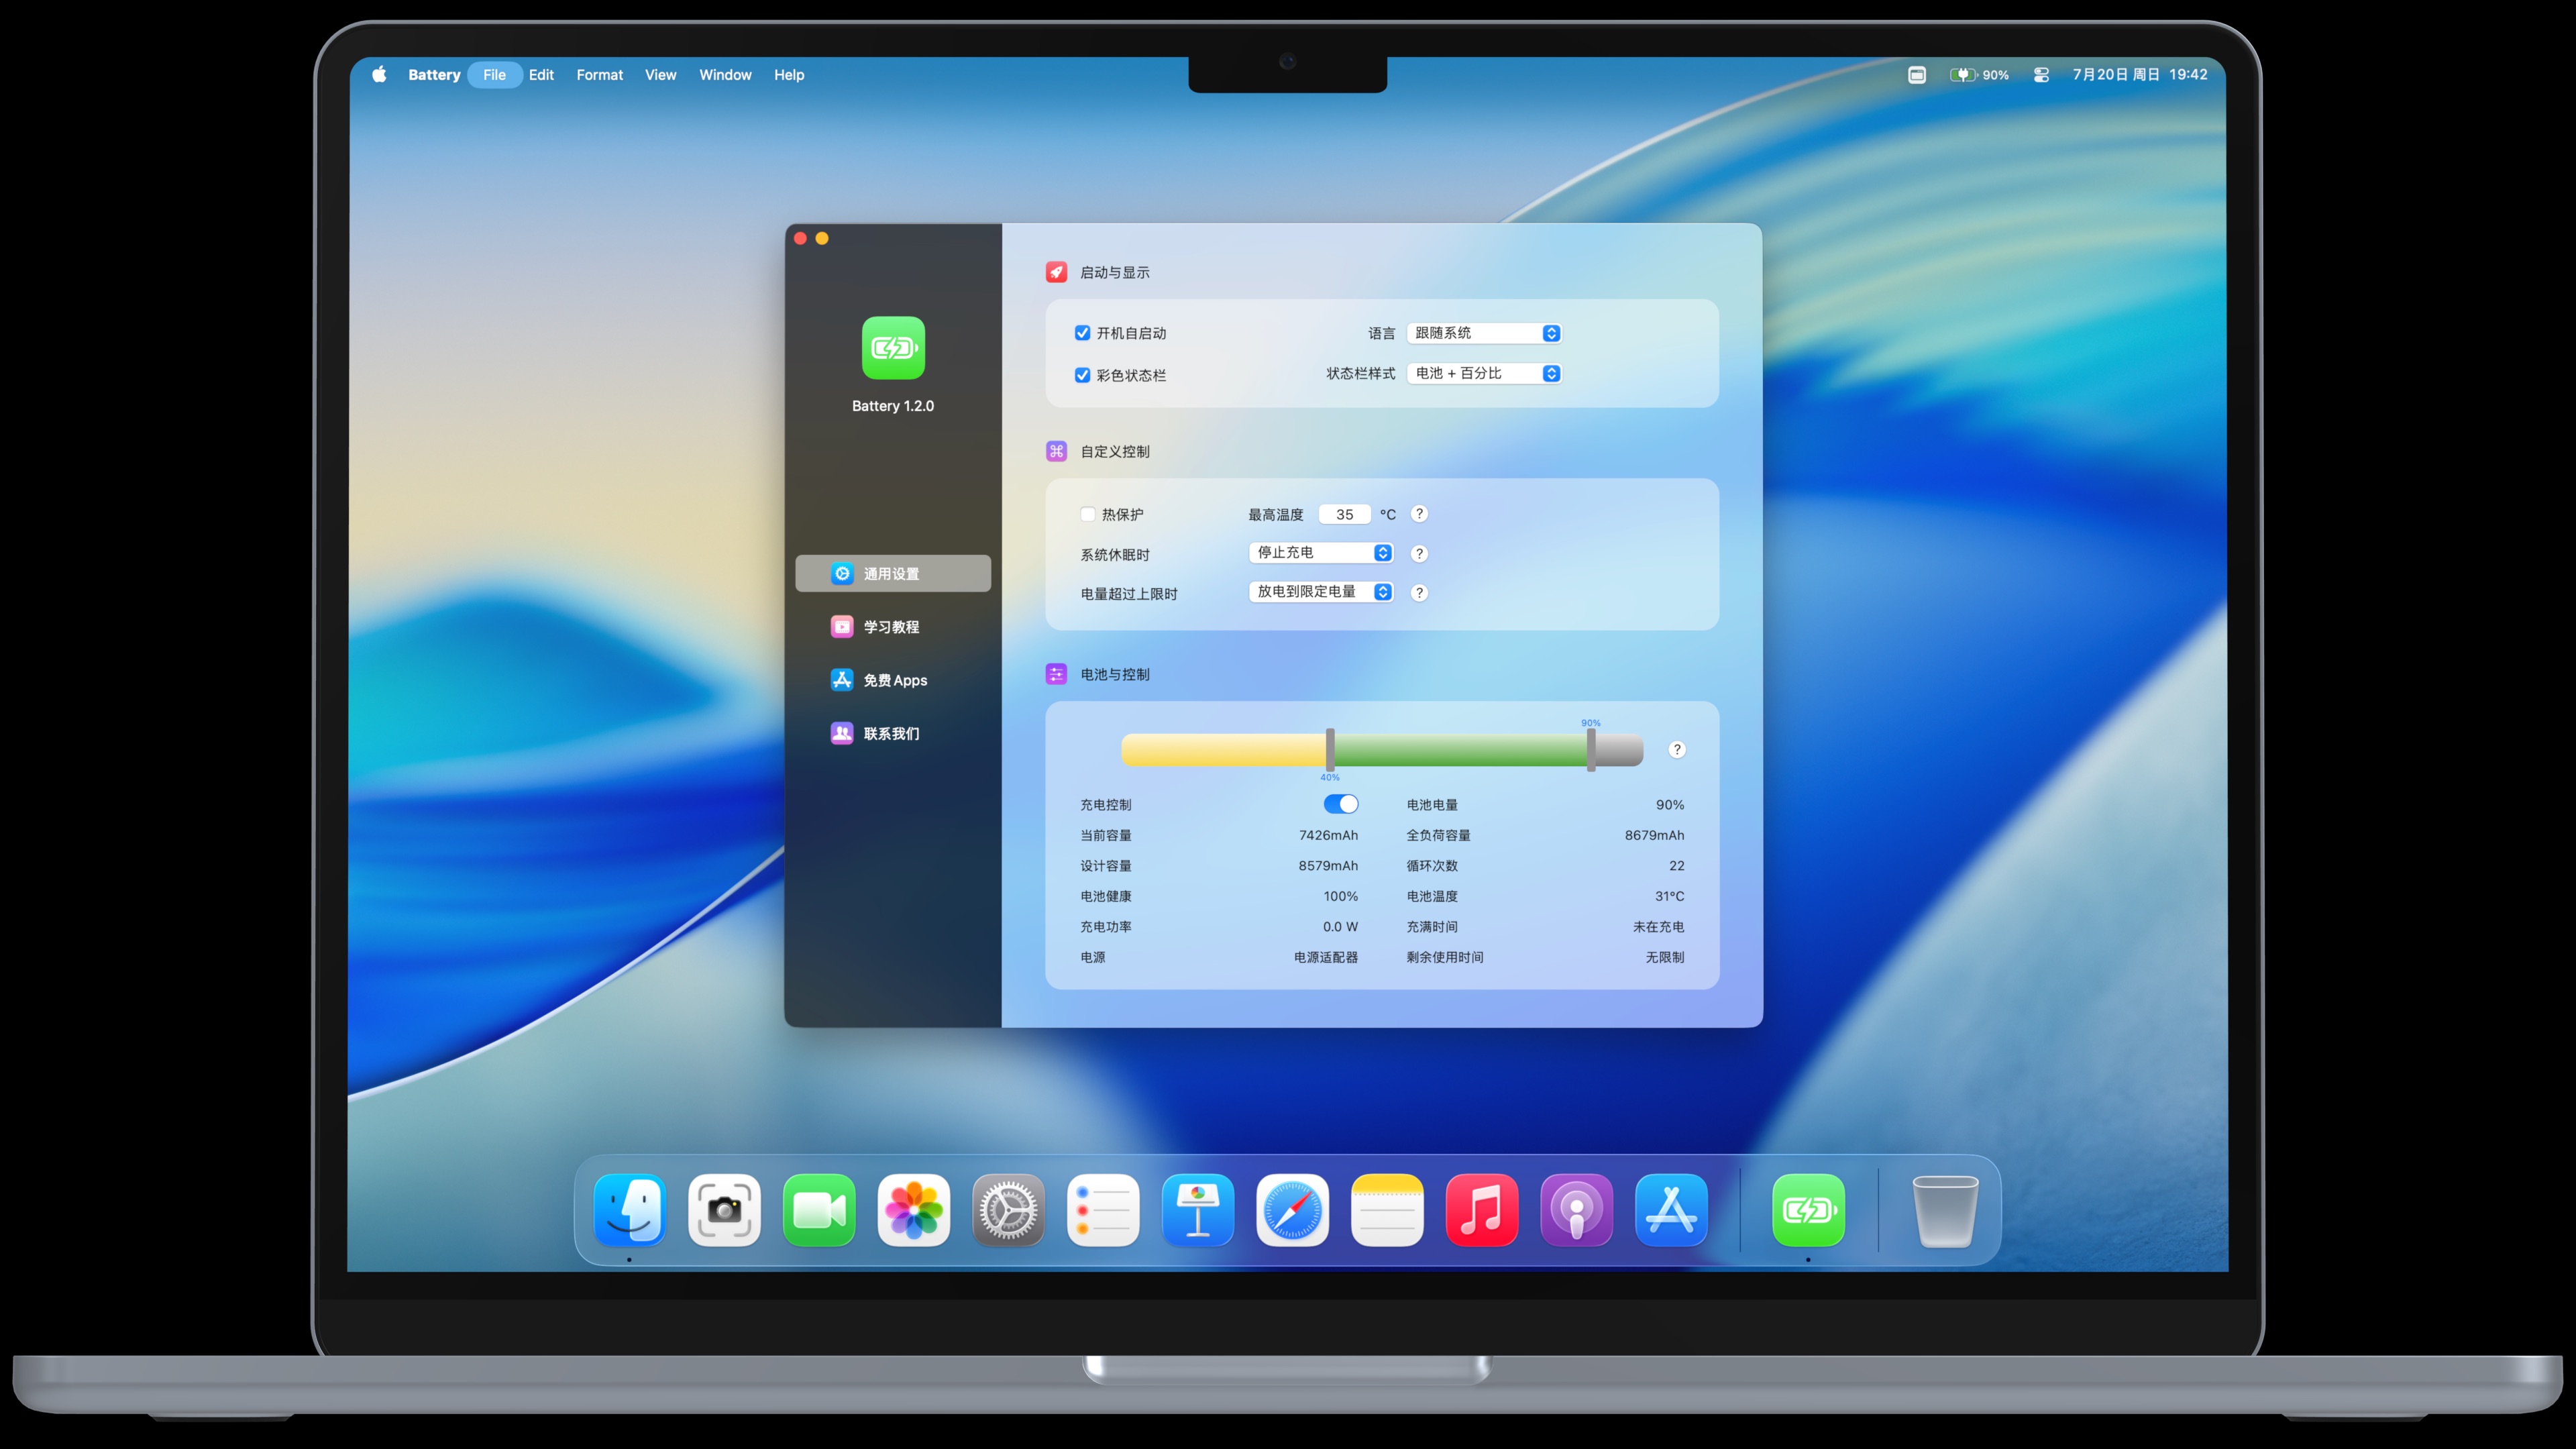Open the 系统休眠时 dropdown (停止充电)
This screenshot has height=1449, width=2576.
pos(1321,553)
